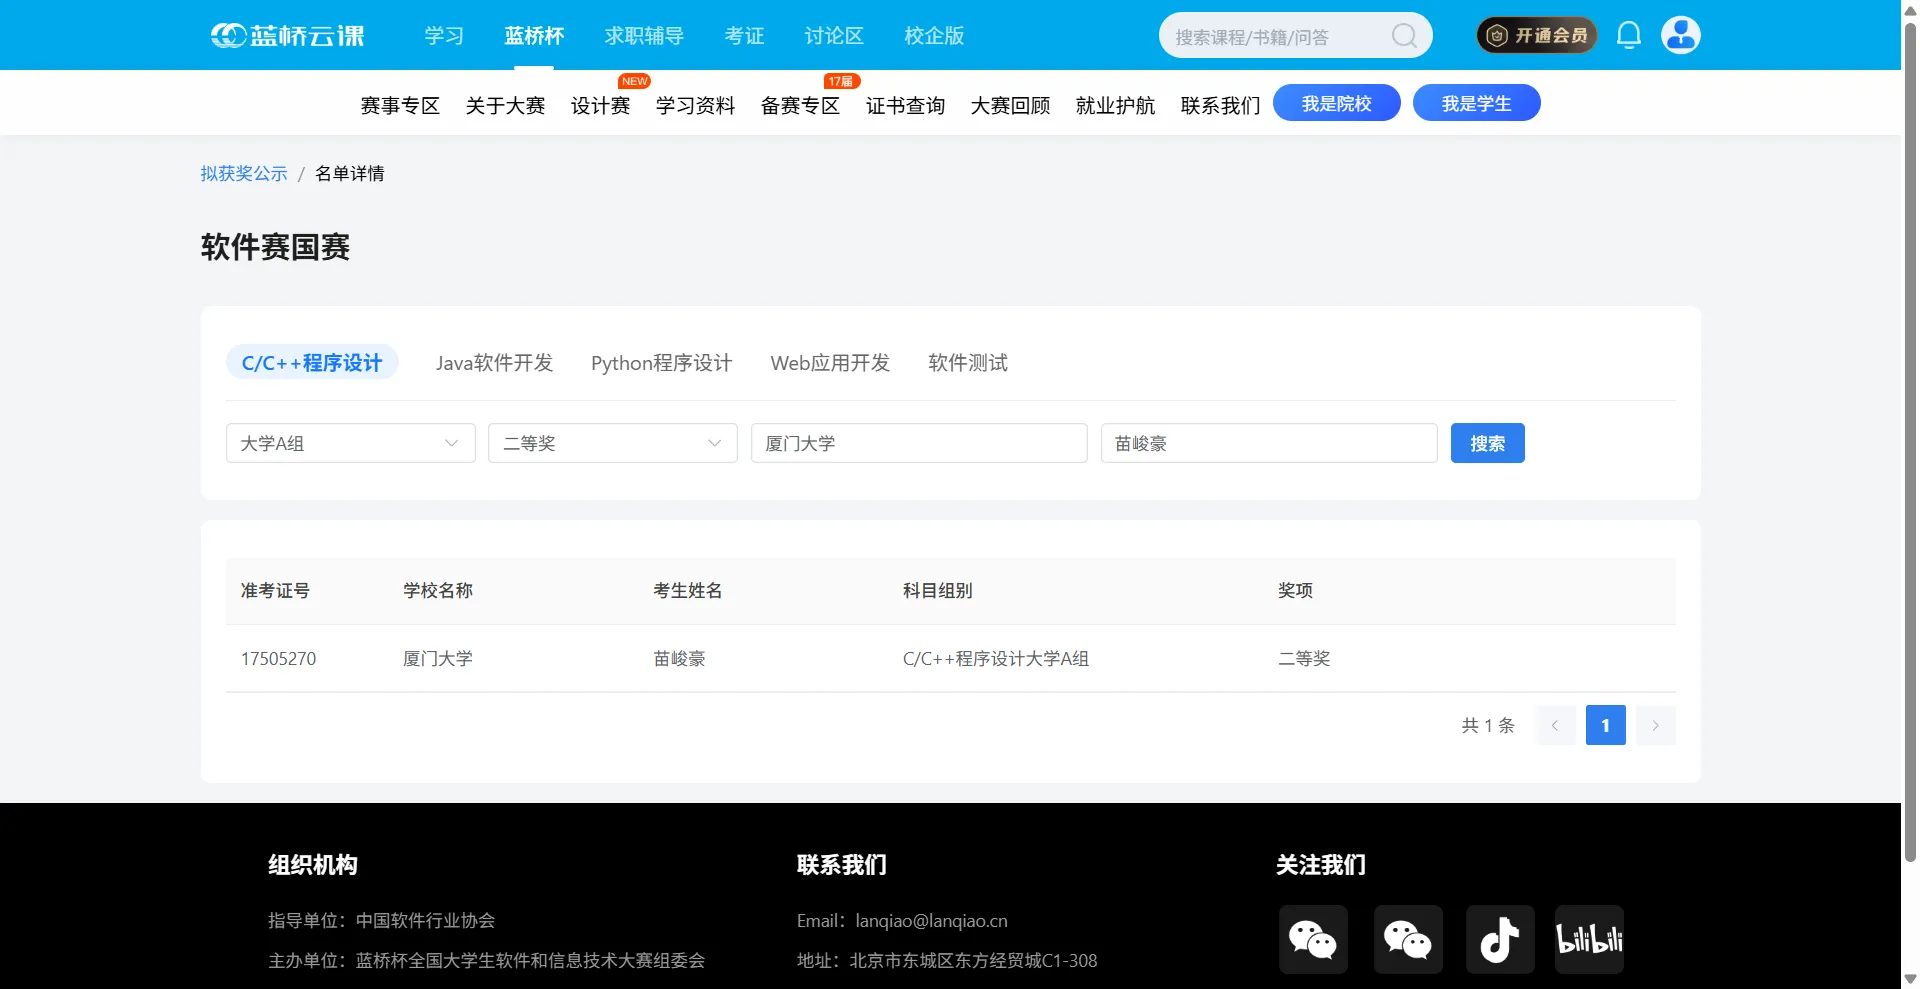The image size is (1920, 989).
Task: Open the 设计赛 submenu item
Action: click(600, 105)
